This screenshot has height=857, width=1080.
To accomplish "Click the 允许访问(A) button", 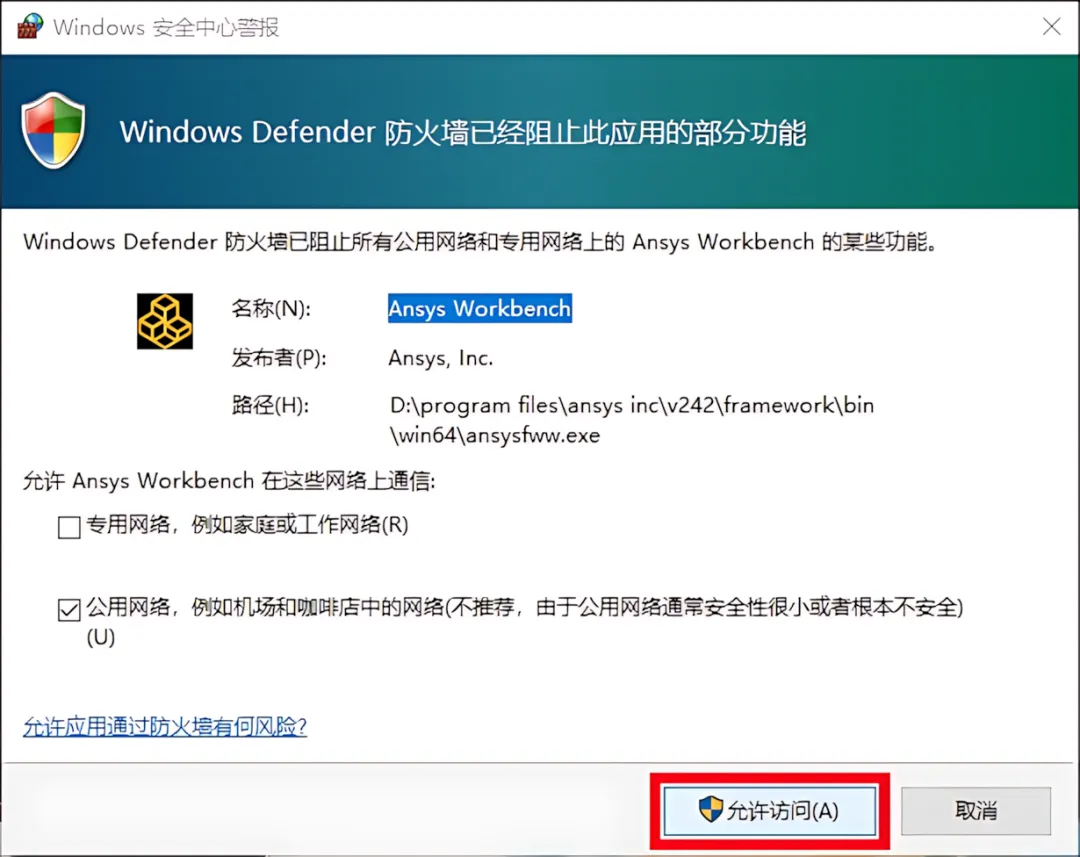I will (769, 810).
